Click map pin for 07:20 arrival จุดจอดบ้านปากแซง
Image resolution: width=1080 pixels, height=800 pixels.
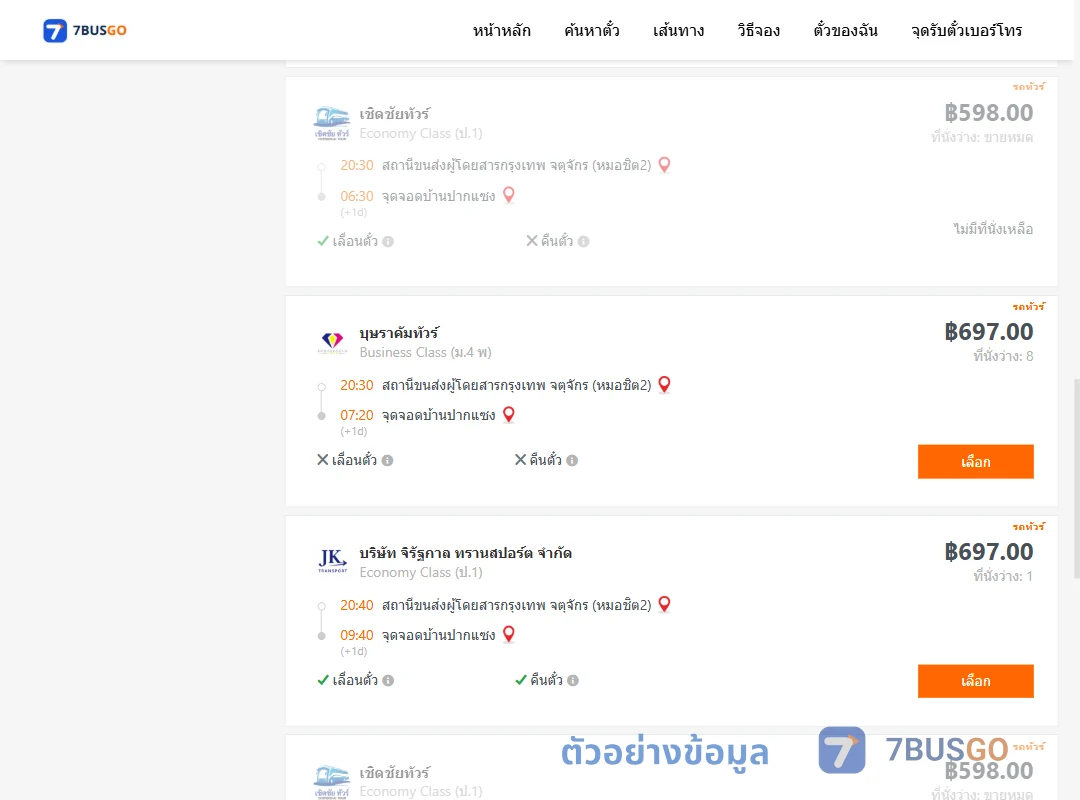(x=508, y=414)
